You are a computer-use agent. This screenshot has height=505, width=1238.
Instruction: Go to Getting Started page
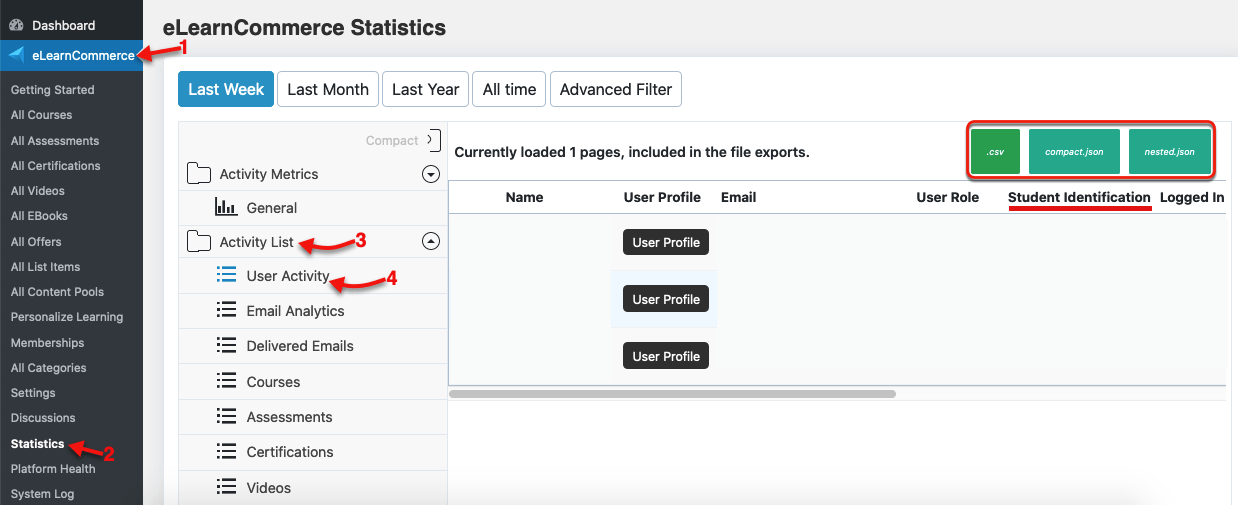pos(52,90)
